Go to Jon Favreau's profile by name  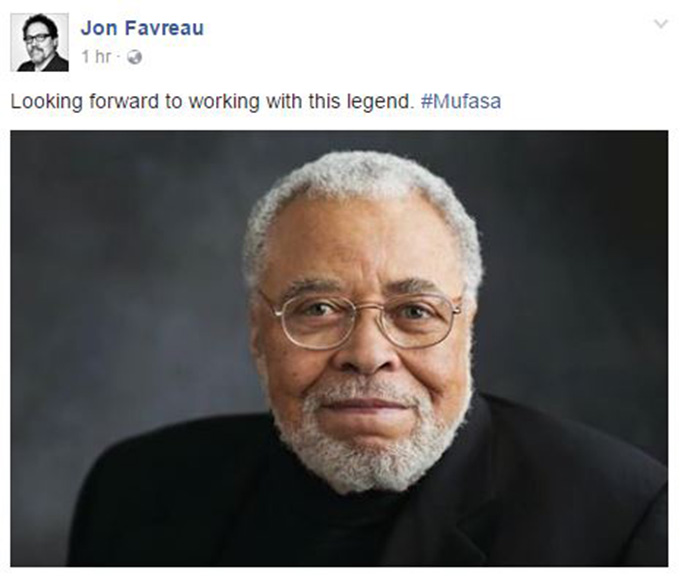[x=142, y=28]
